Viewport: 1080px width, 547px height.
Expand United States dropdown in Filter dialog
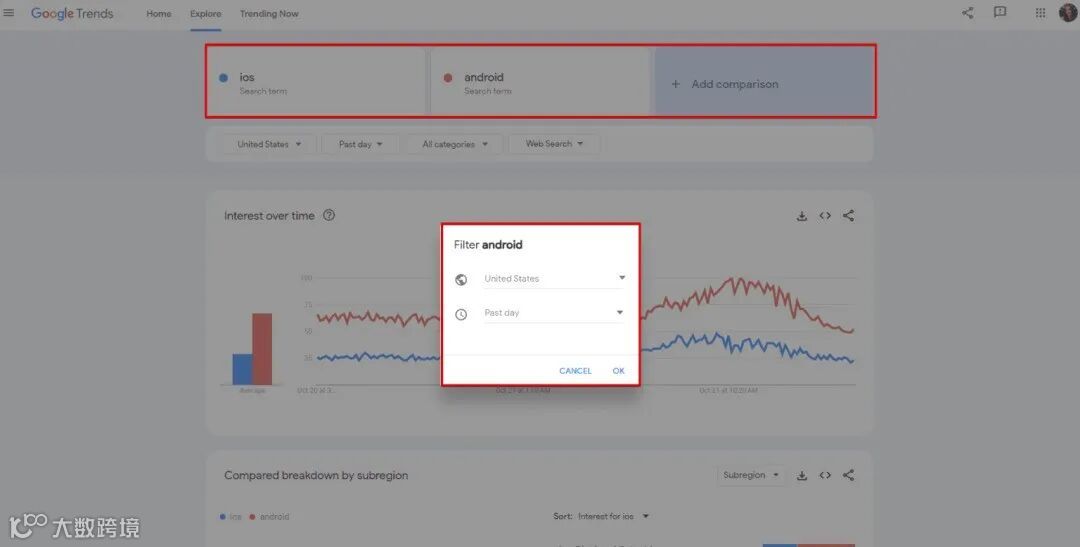click(554, 278)
